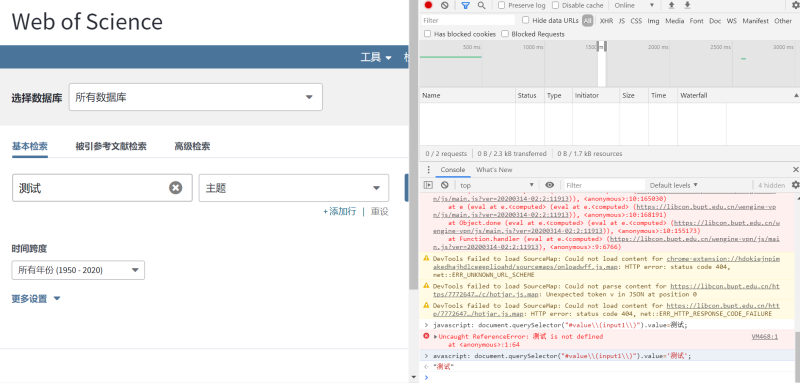Click the import HAR upload arrow icon
This screenshot has width=800, height=383.
tap(671, 5)
